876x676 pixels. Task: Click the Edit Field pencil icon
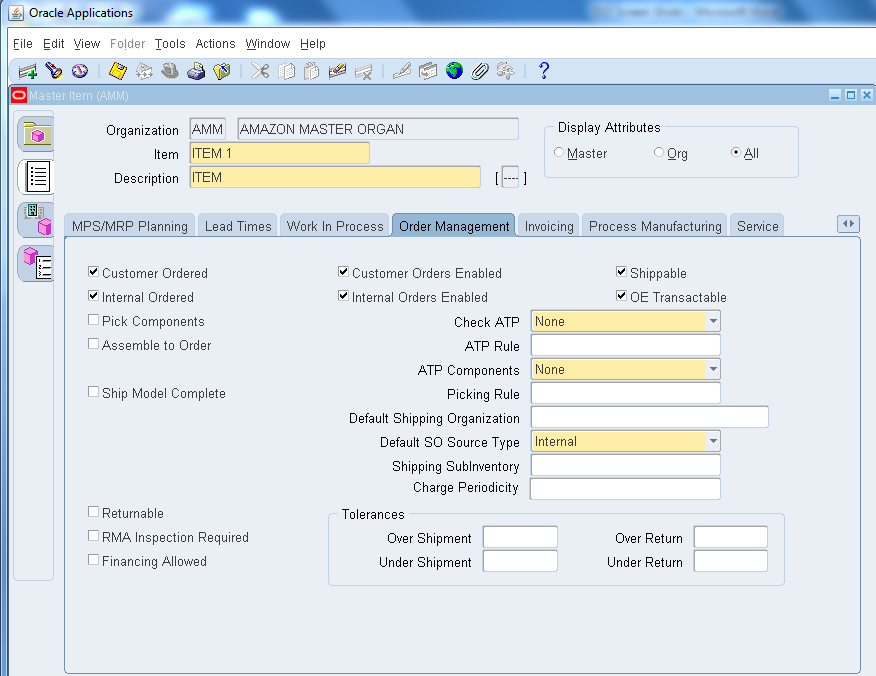click(402, 71)
